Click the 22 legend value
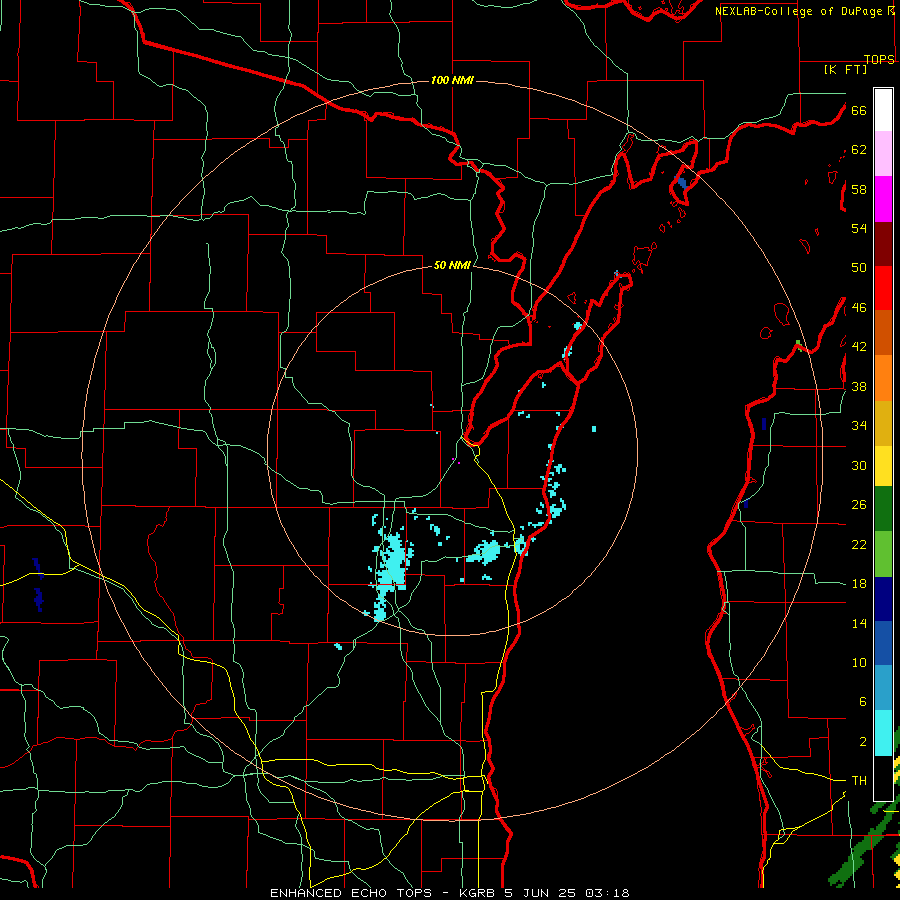 pos(859,544)
